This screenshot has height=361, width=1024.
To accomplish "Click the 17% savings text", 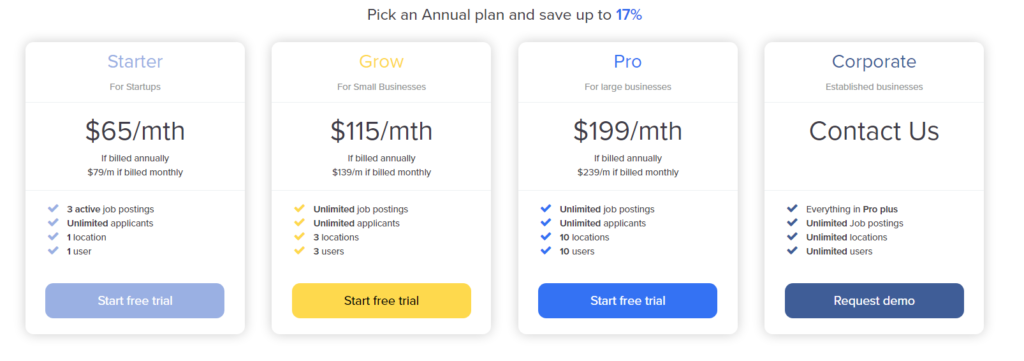I will click(629, 14).
